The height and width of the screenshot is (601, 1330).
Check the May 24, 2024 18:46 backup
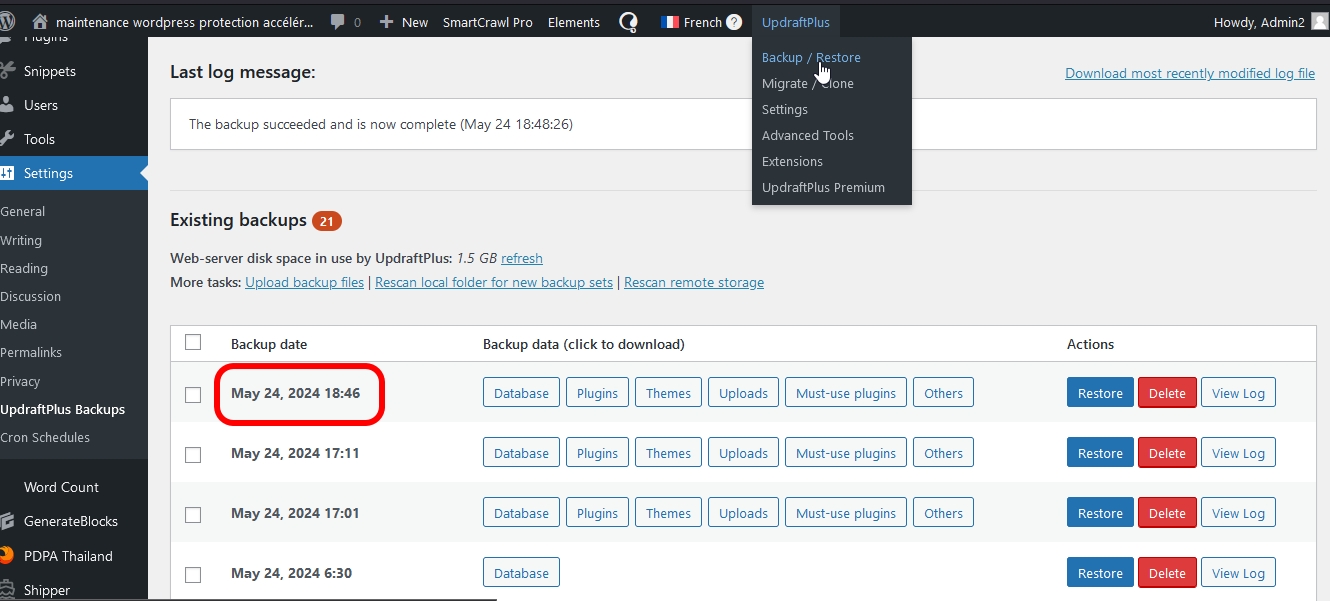pyautogui.click(x=193, y=395)
